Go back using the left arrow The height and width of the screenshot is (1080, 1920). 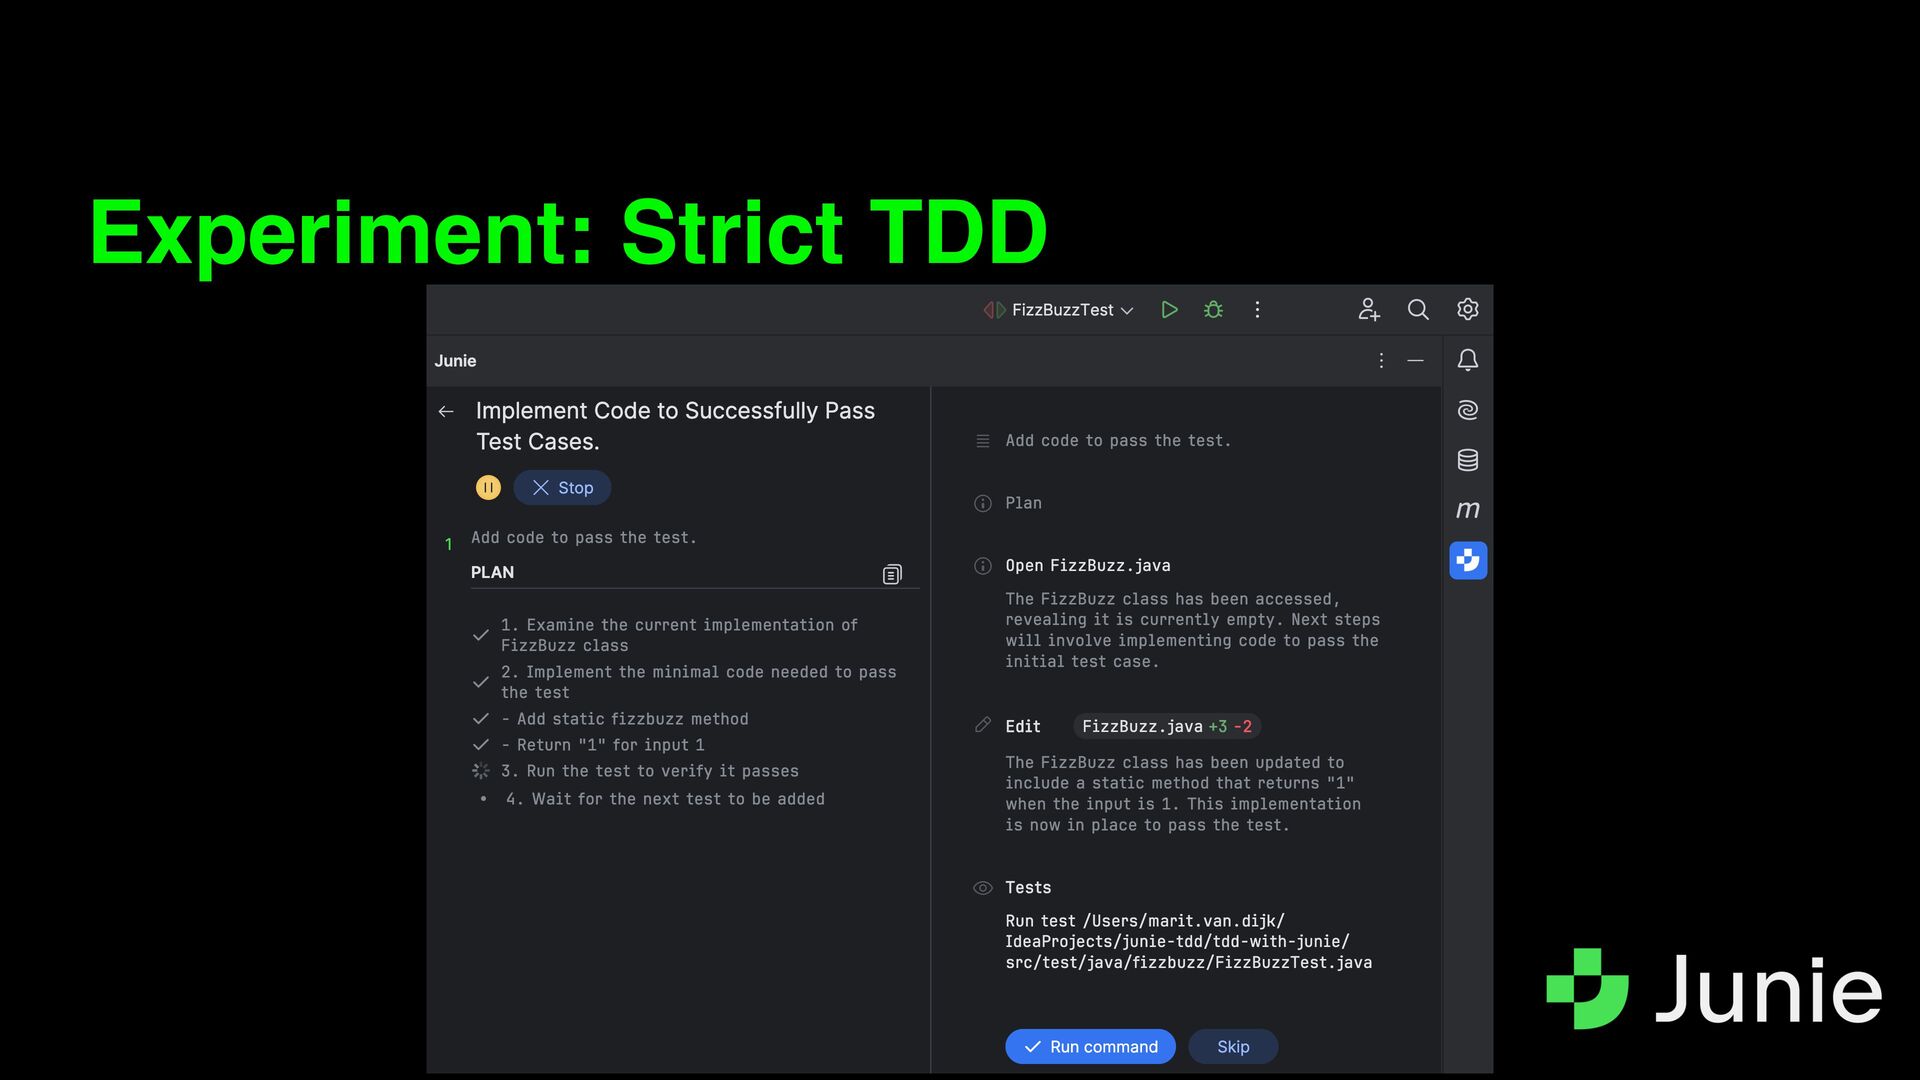click(446, 411)
